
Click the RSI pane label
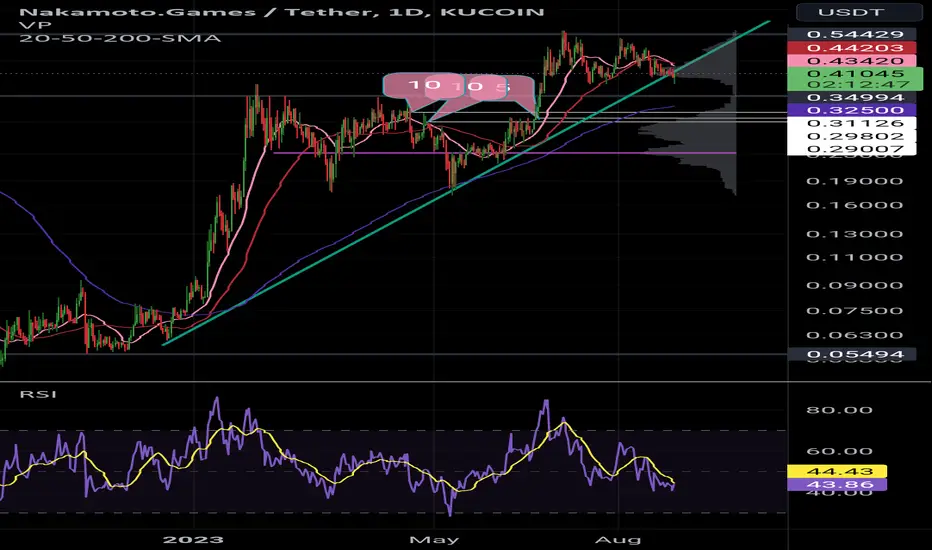[x=37, y=394]
